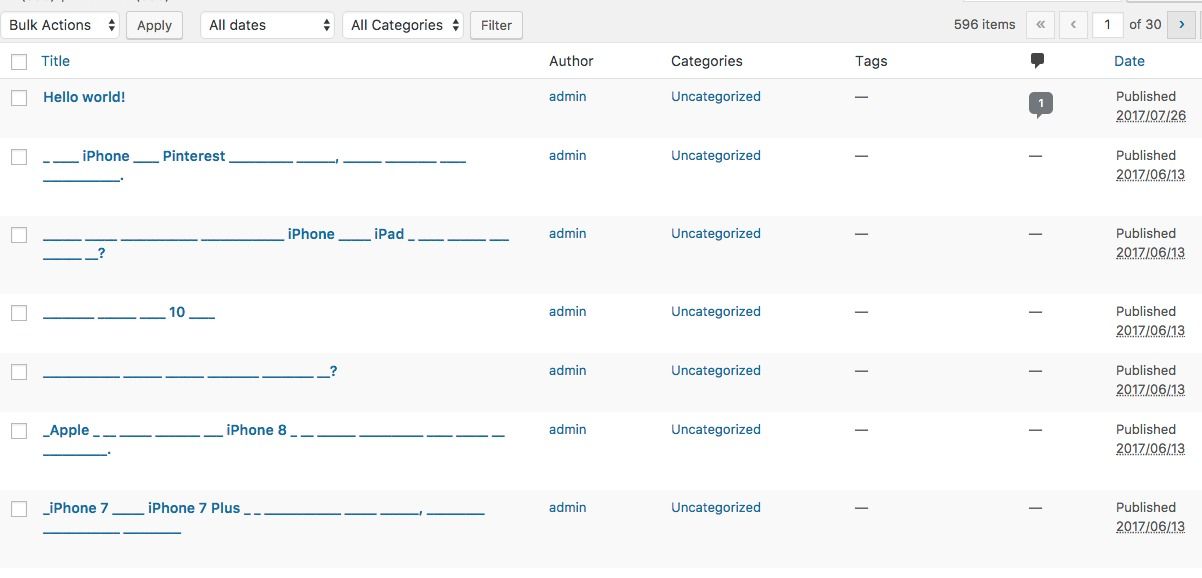The width and height of the screenshot is (1202, 578).
Task: Sort posts by the Title column
Action: tap(55, 61)
